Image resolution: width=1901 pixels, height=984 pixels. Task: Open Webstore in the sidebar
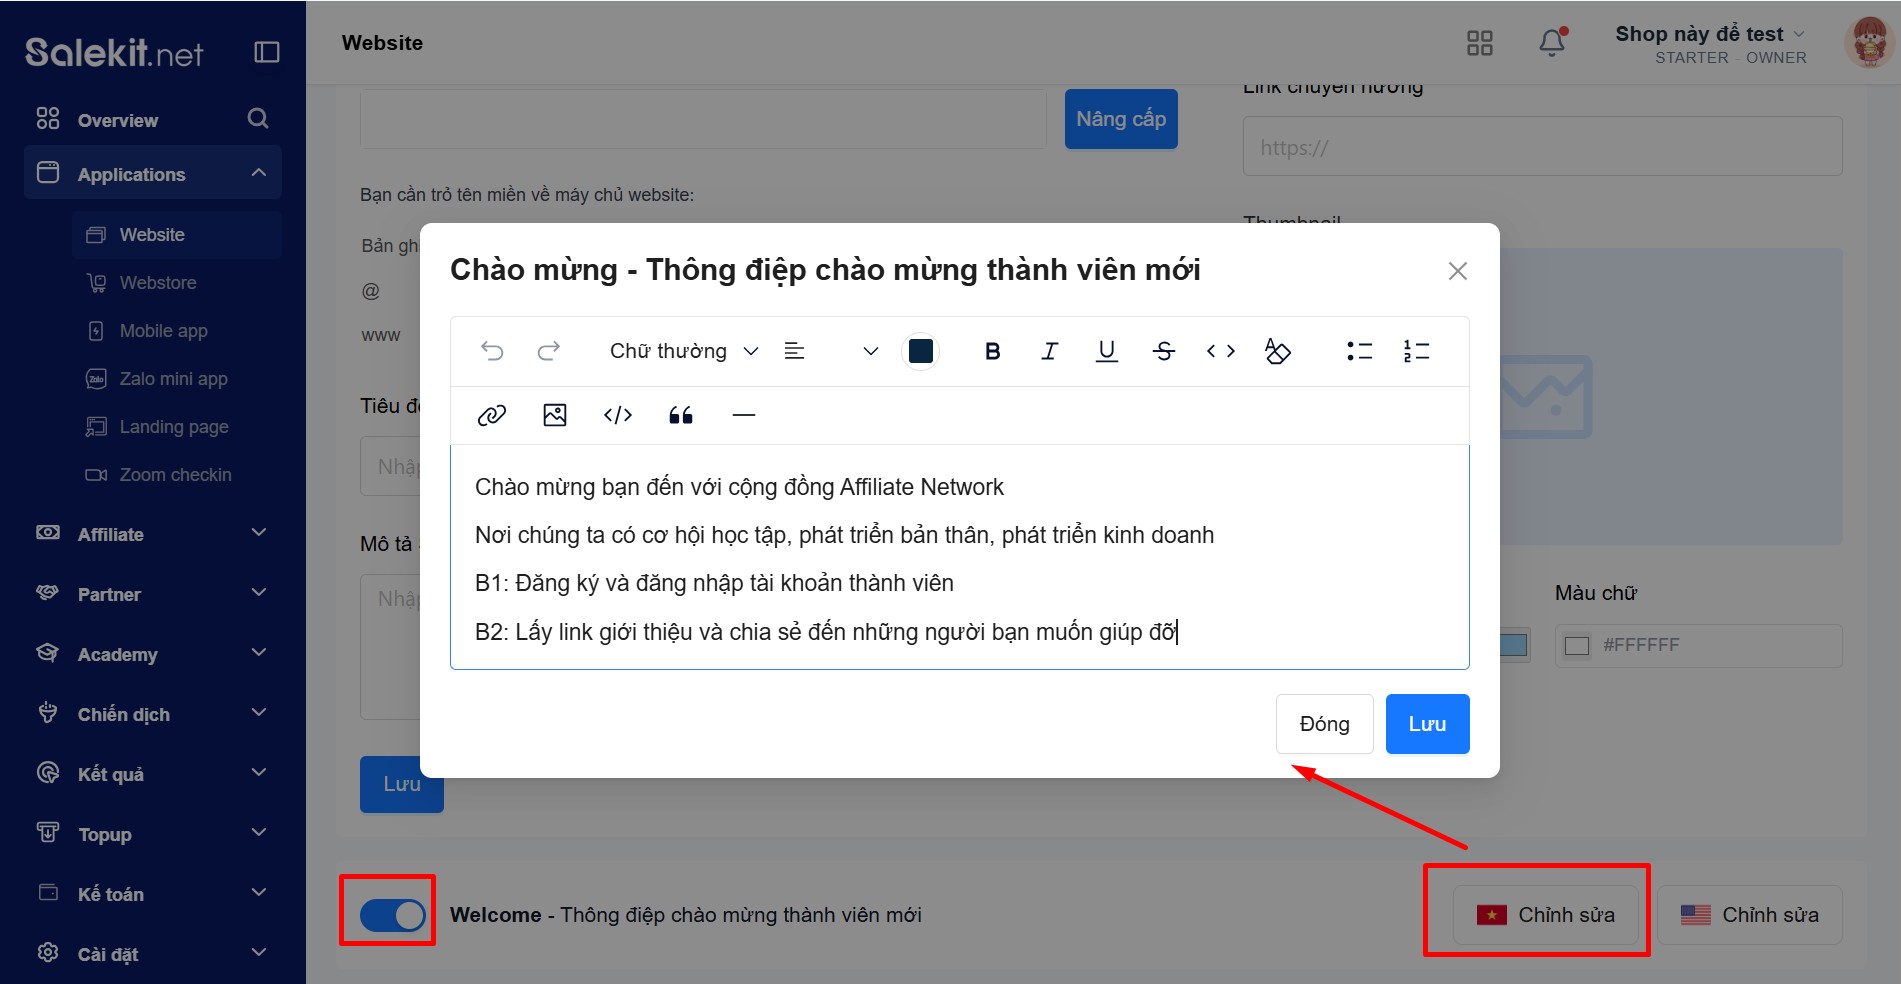(158, 283)
